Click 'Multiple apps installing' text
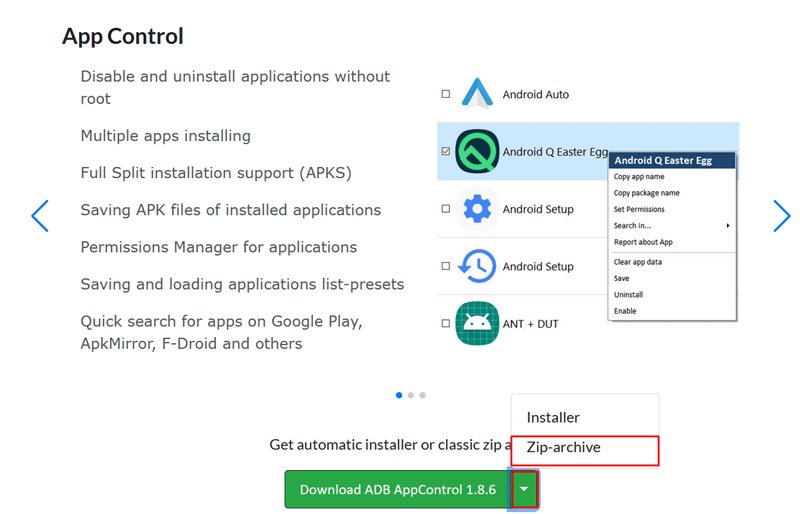 point(166,136)
